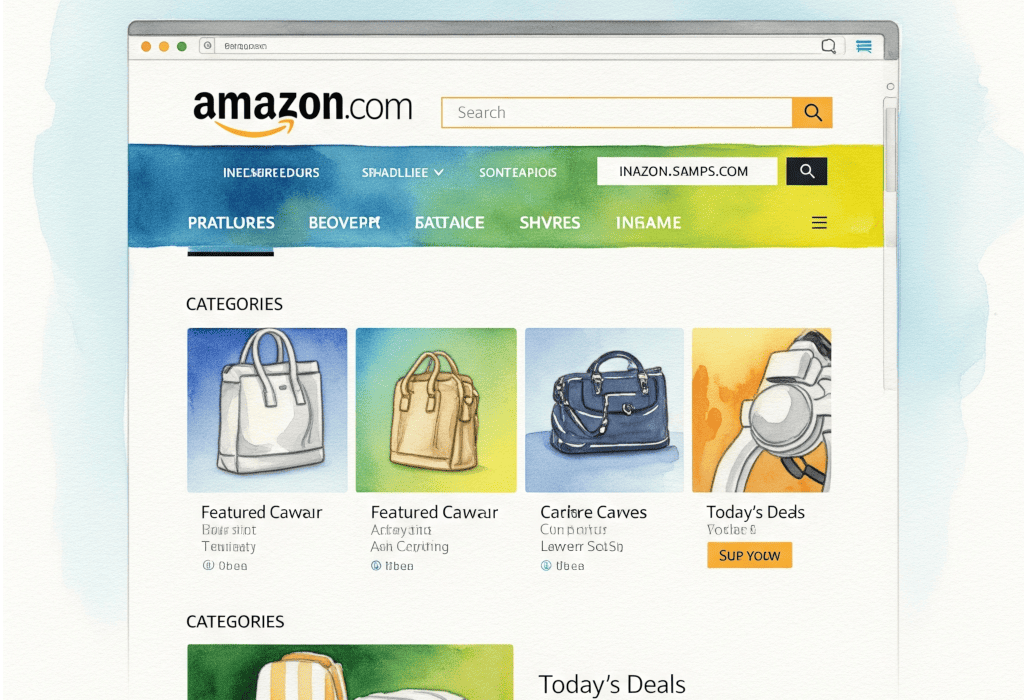
Task: Click the INAZON.SAMPS.COM input box
Action: click(x=687, y=171)
